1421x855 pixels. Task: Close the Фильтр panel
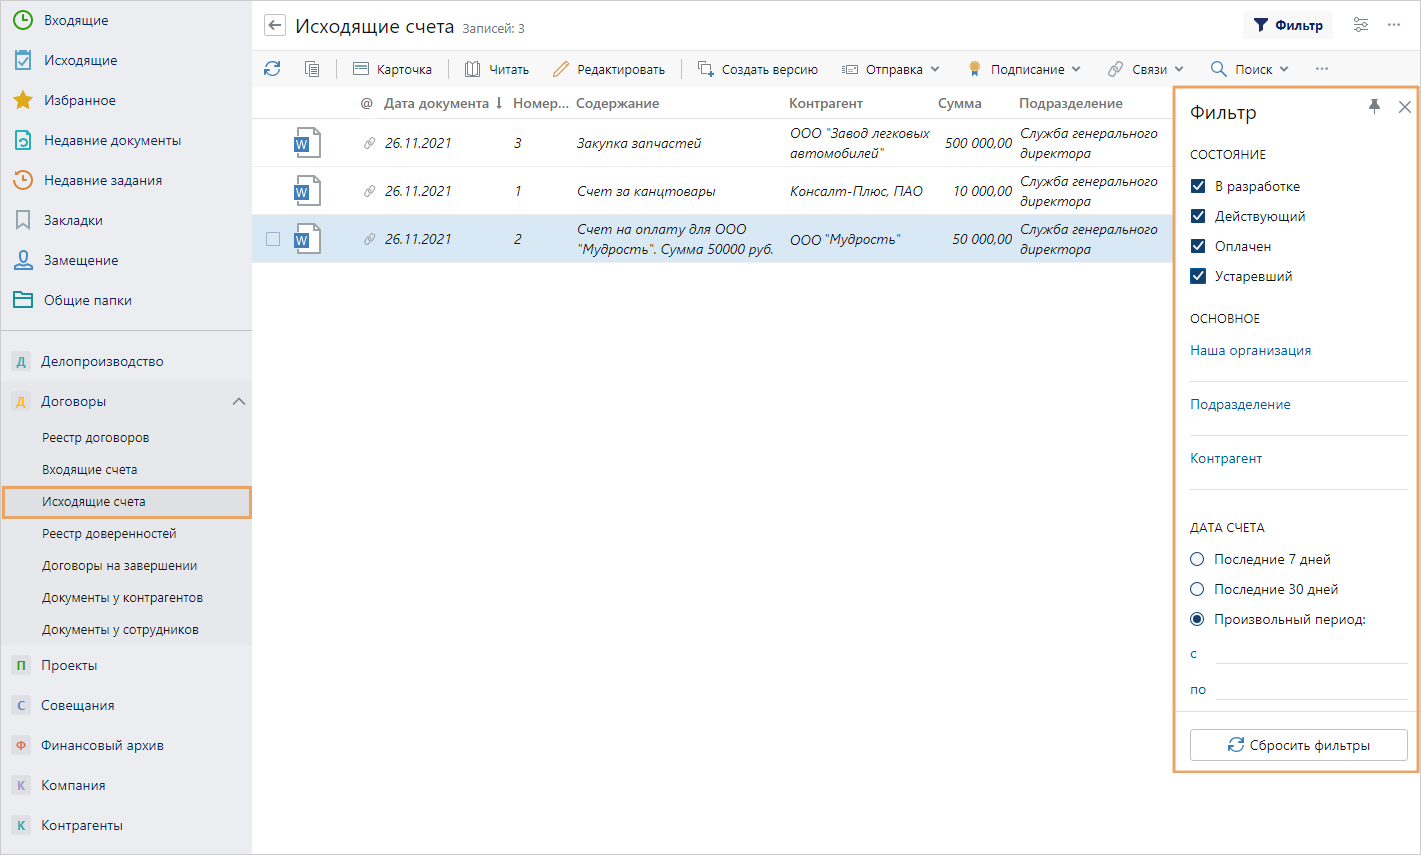pos(1405,107)
